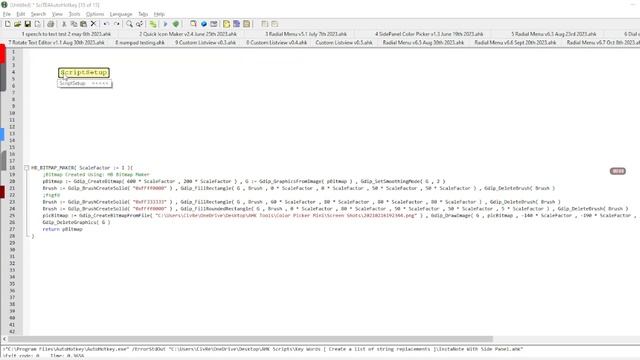Click the blue Run script arrow icon
The width and height of the screenshot is (640, 360).
tap(165, 24)
